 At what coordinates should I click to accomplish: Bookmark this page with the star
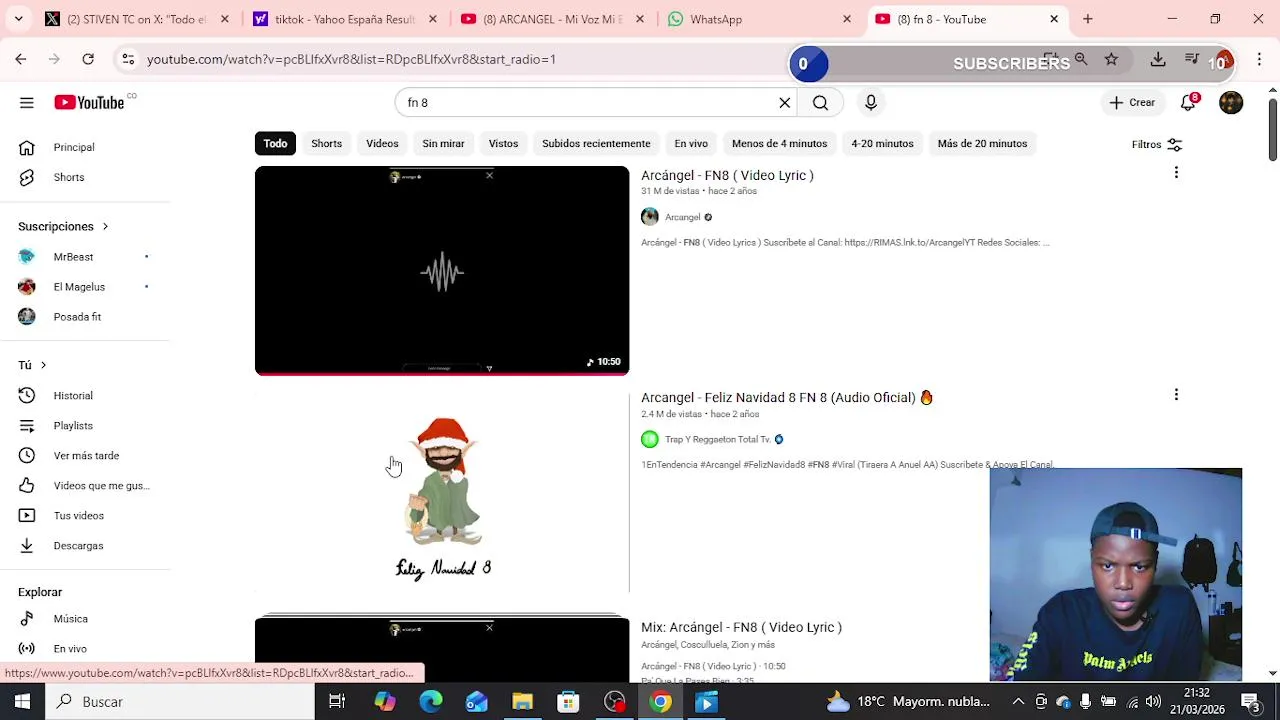click(1111, 59)
